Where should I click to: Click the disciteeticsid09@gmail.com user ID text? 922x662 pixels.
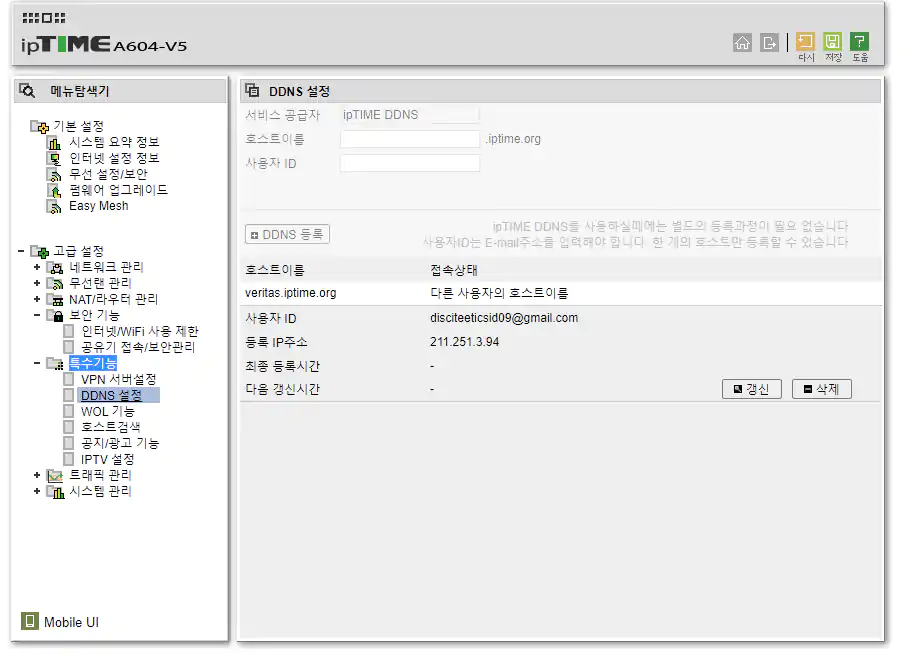point(504,318)
